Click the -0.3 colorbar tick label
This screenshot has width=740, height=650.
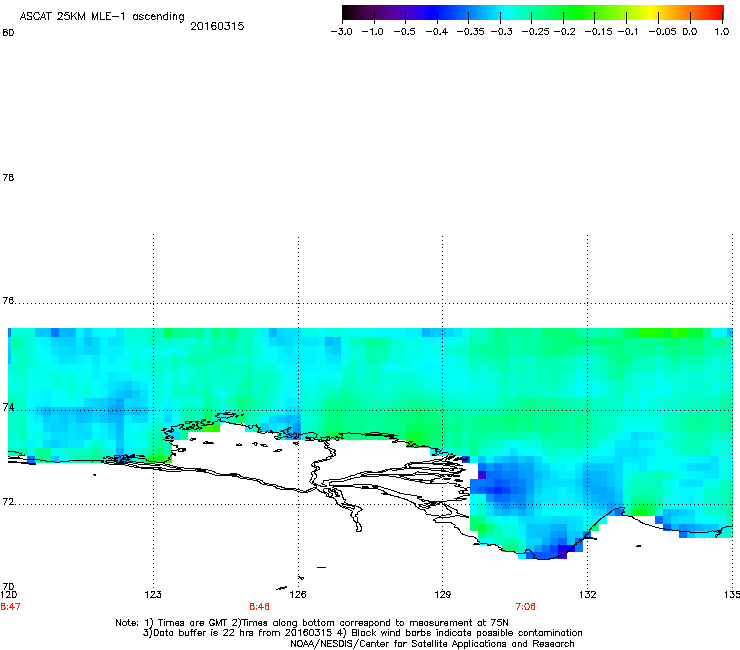pos(502,32)
